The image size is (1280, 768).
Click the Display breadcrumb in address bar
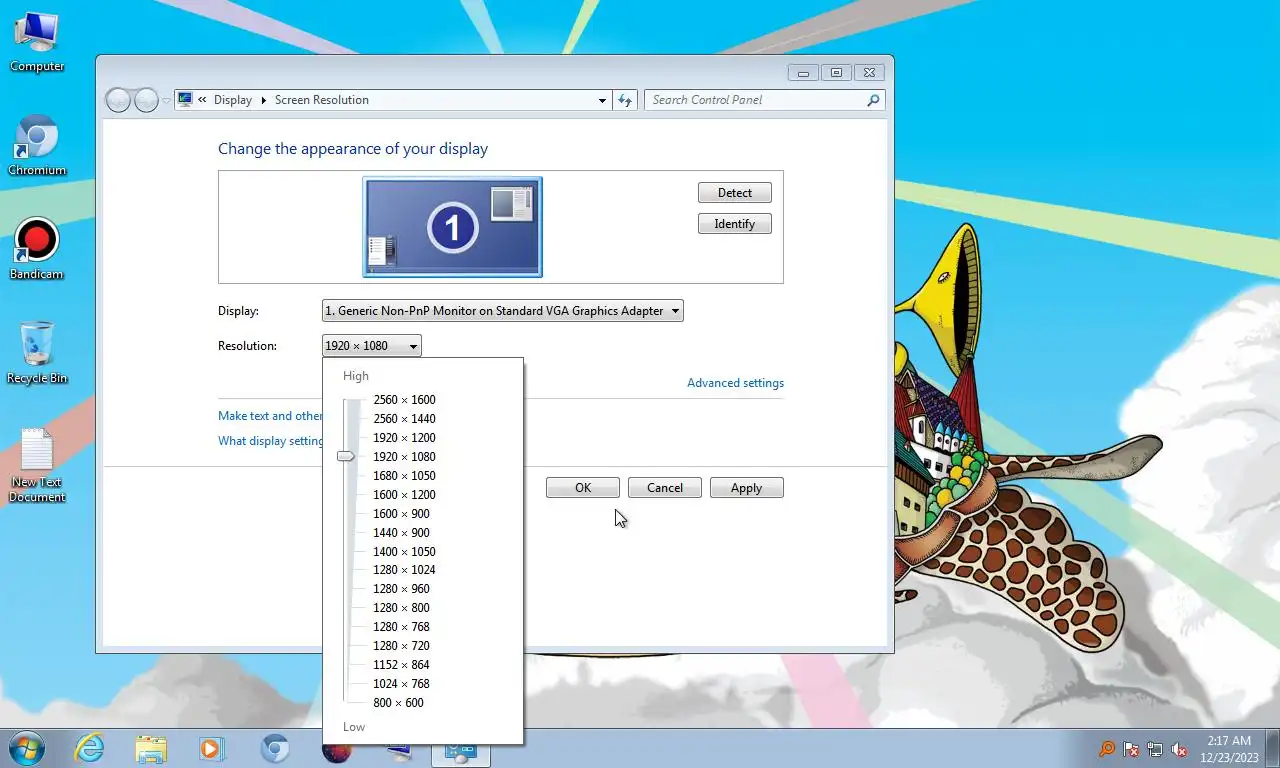(x=233, y=100)
